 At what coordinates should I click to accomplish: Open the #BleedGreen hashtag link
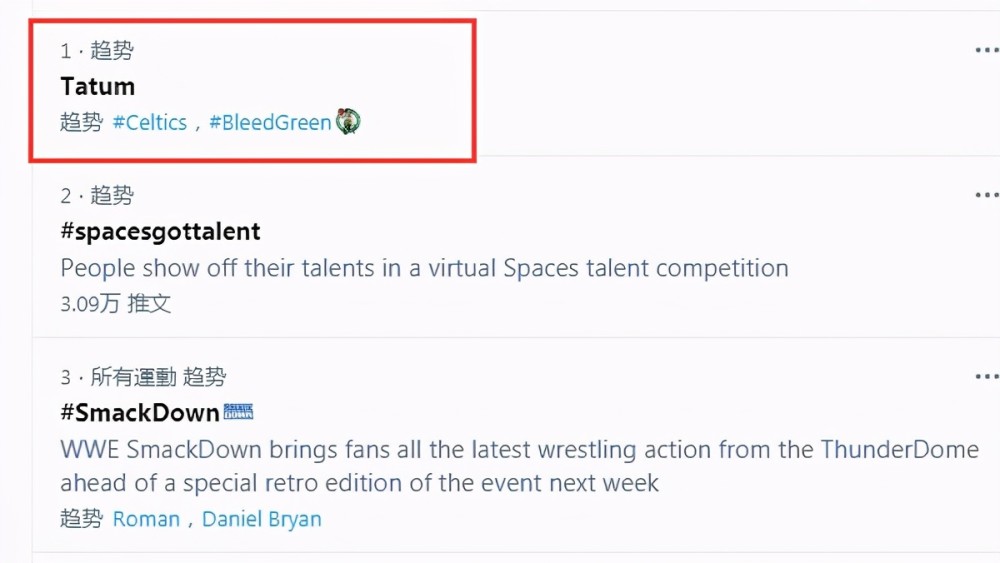pyautogui.click(x=270, y=122)
